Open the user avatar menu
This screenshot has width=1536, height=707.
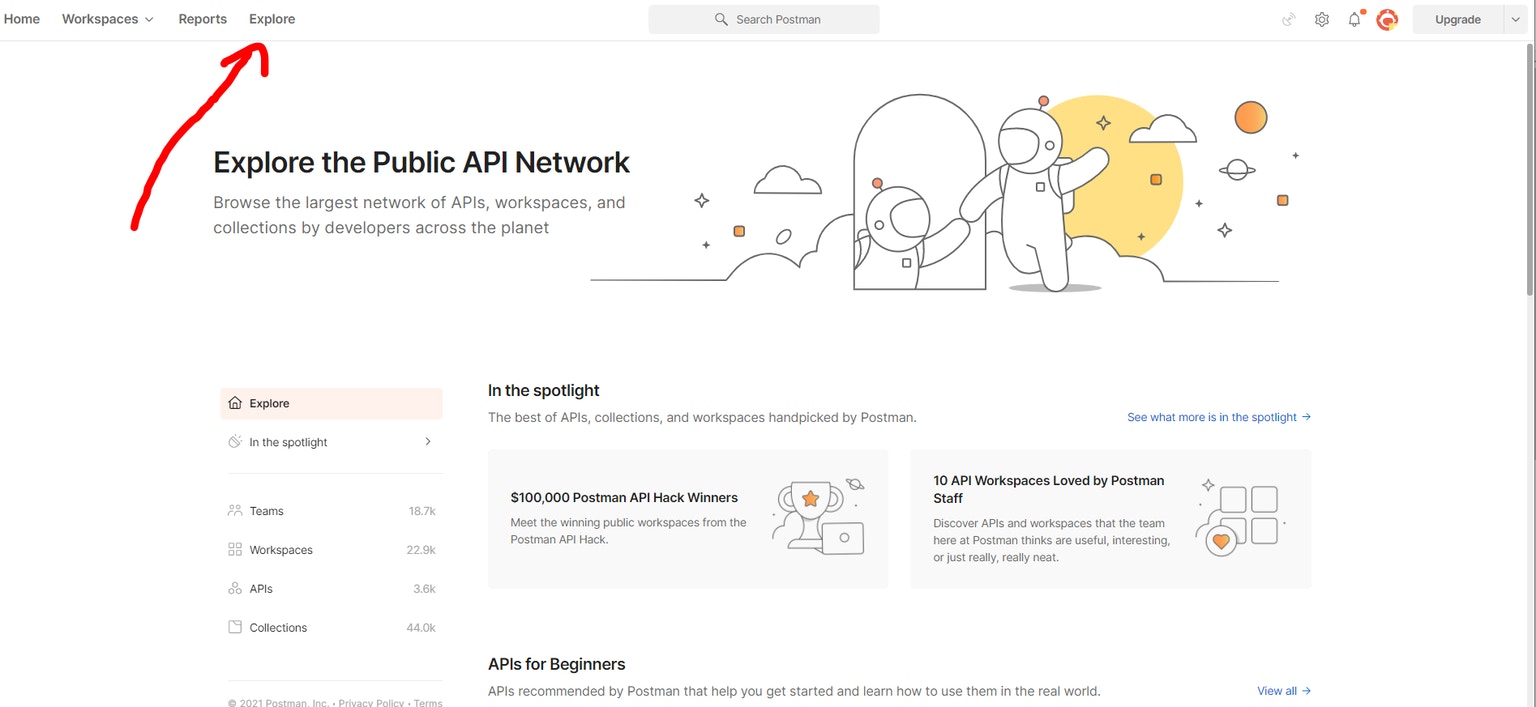pos(1387,19)
